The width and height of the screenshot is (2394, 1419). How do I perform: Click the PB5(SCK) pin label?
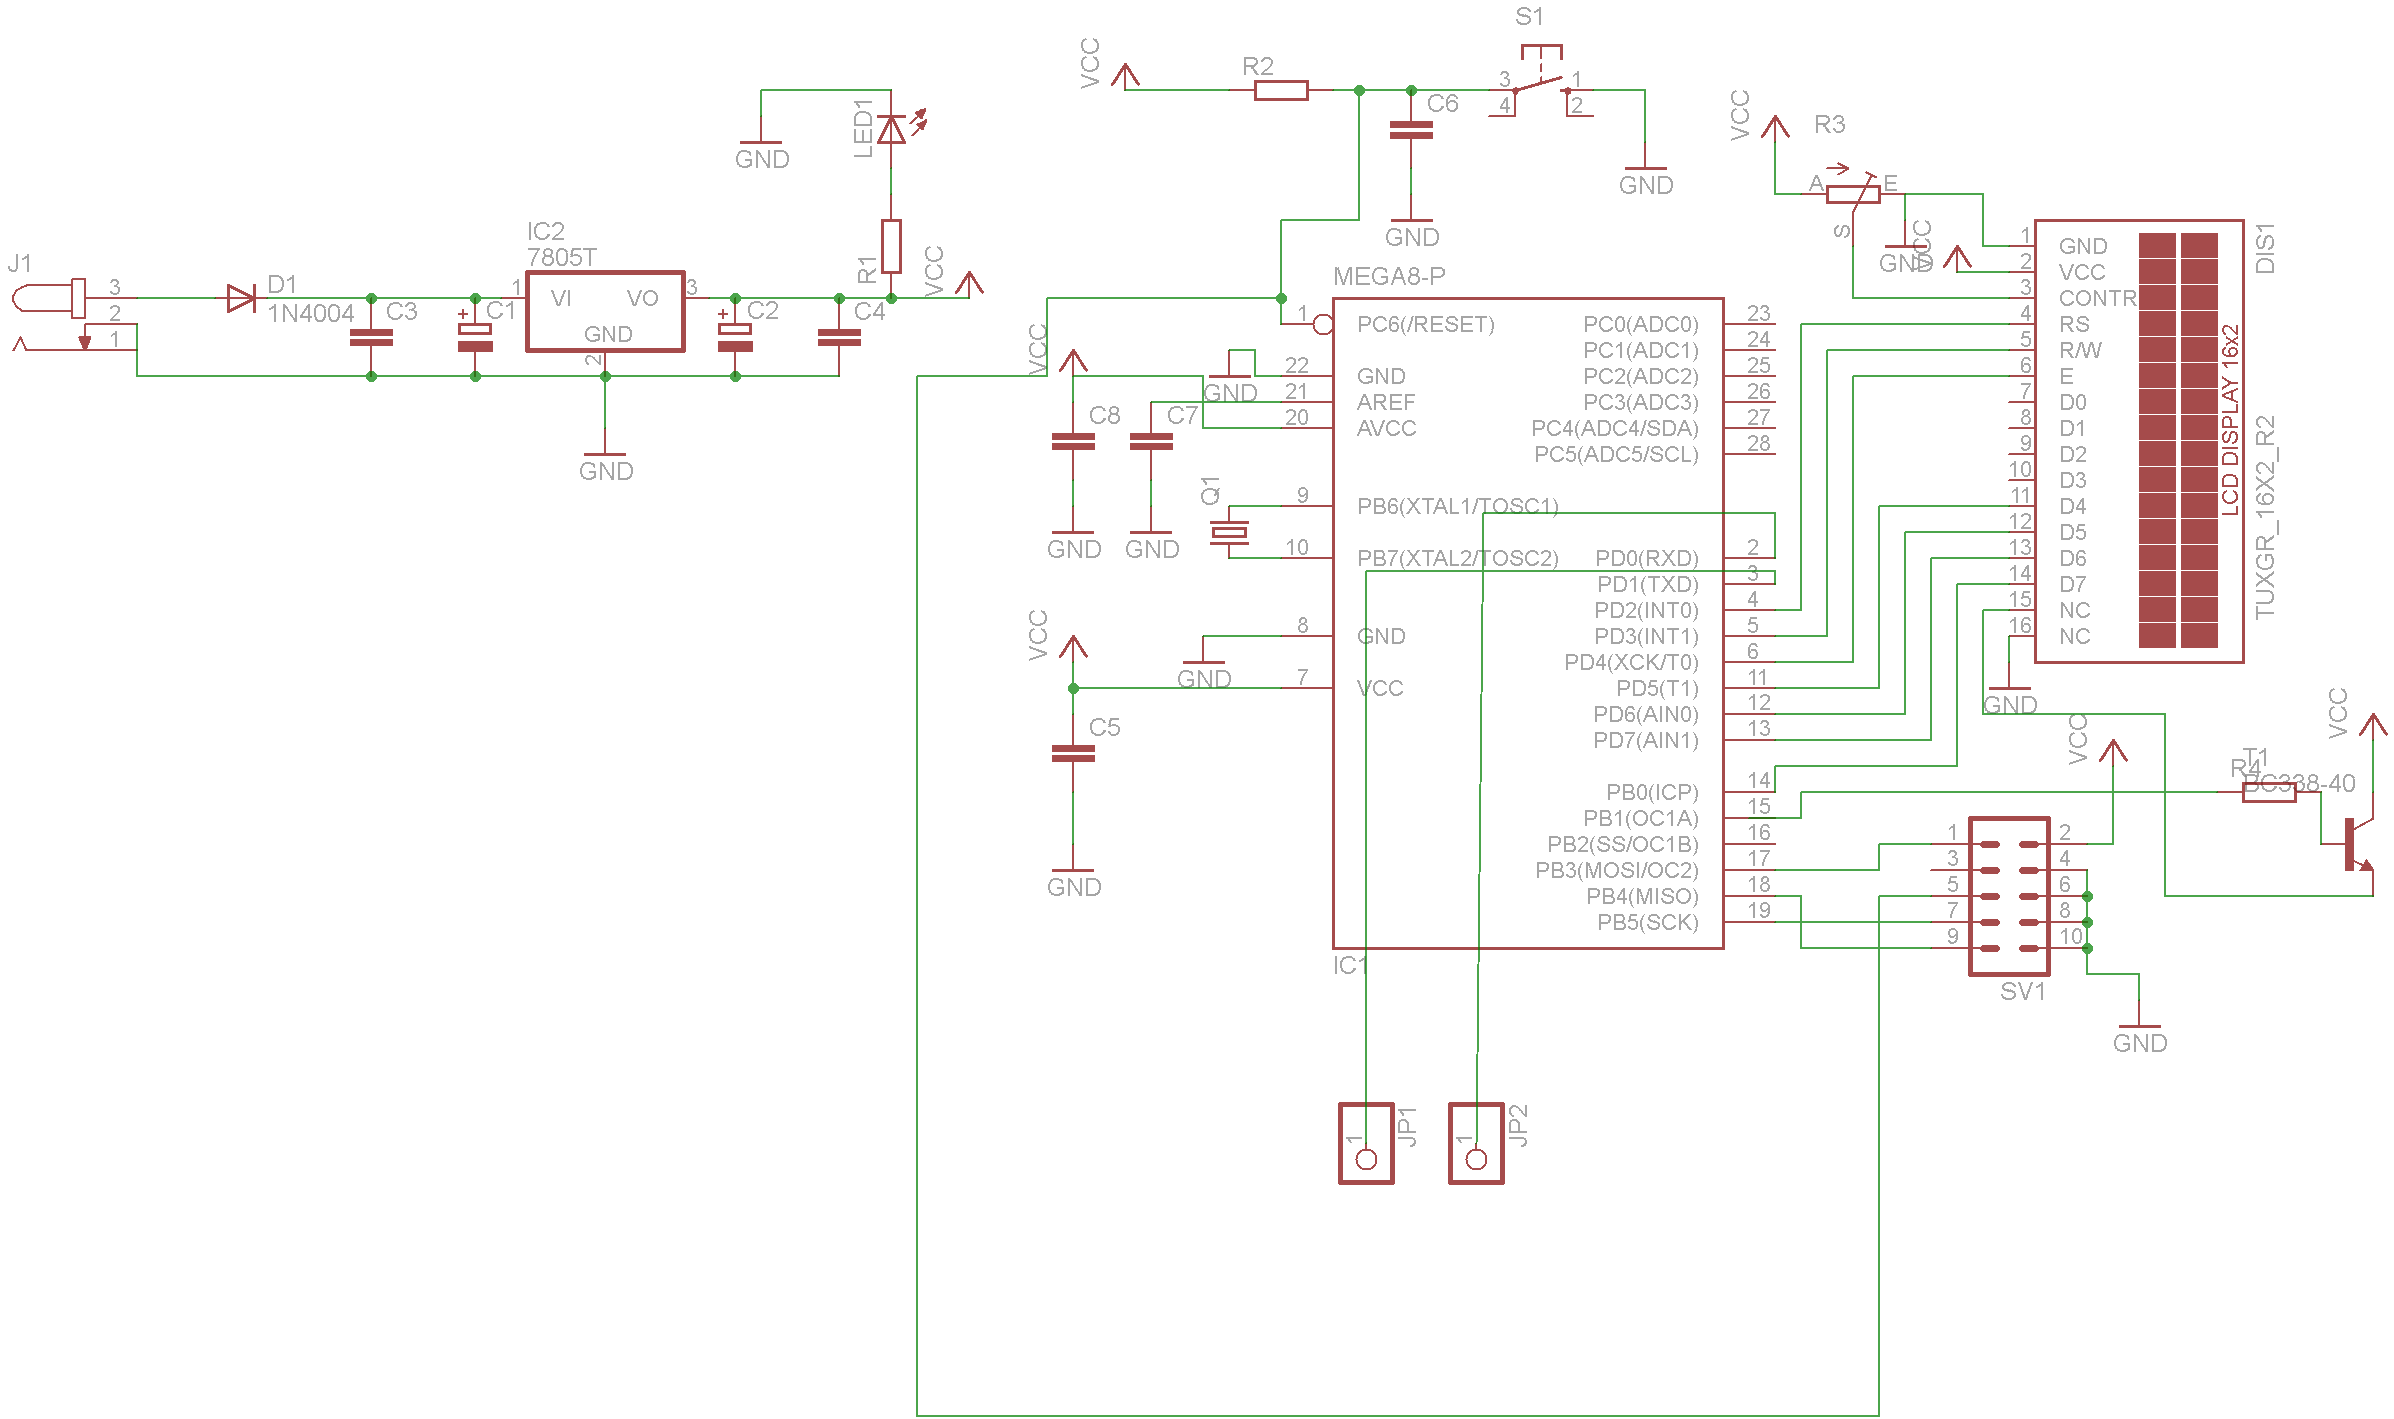[x=1647, y=922]
